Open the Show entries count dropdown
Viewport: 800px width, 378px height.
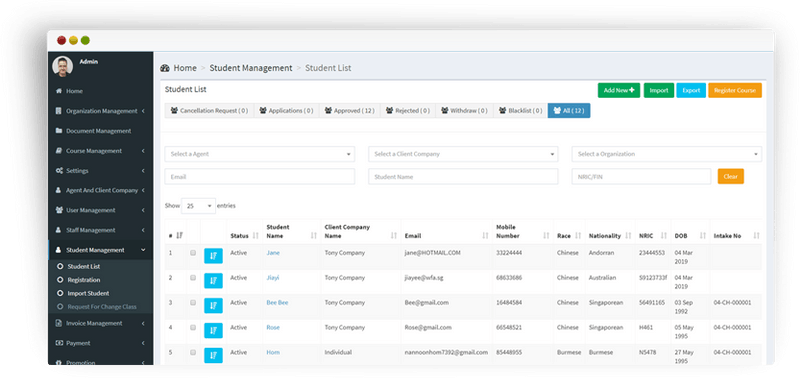click(198, 206)
